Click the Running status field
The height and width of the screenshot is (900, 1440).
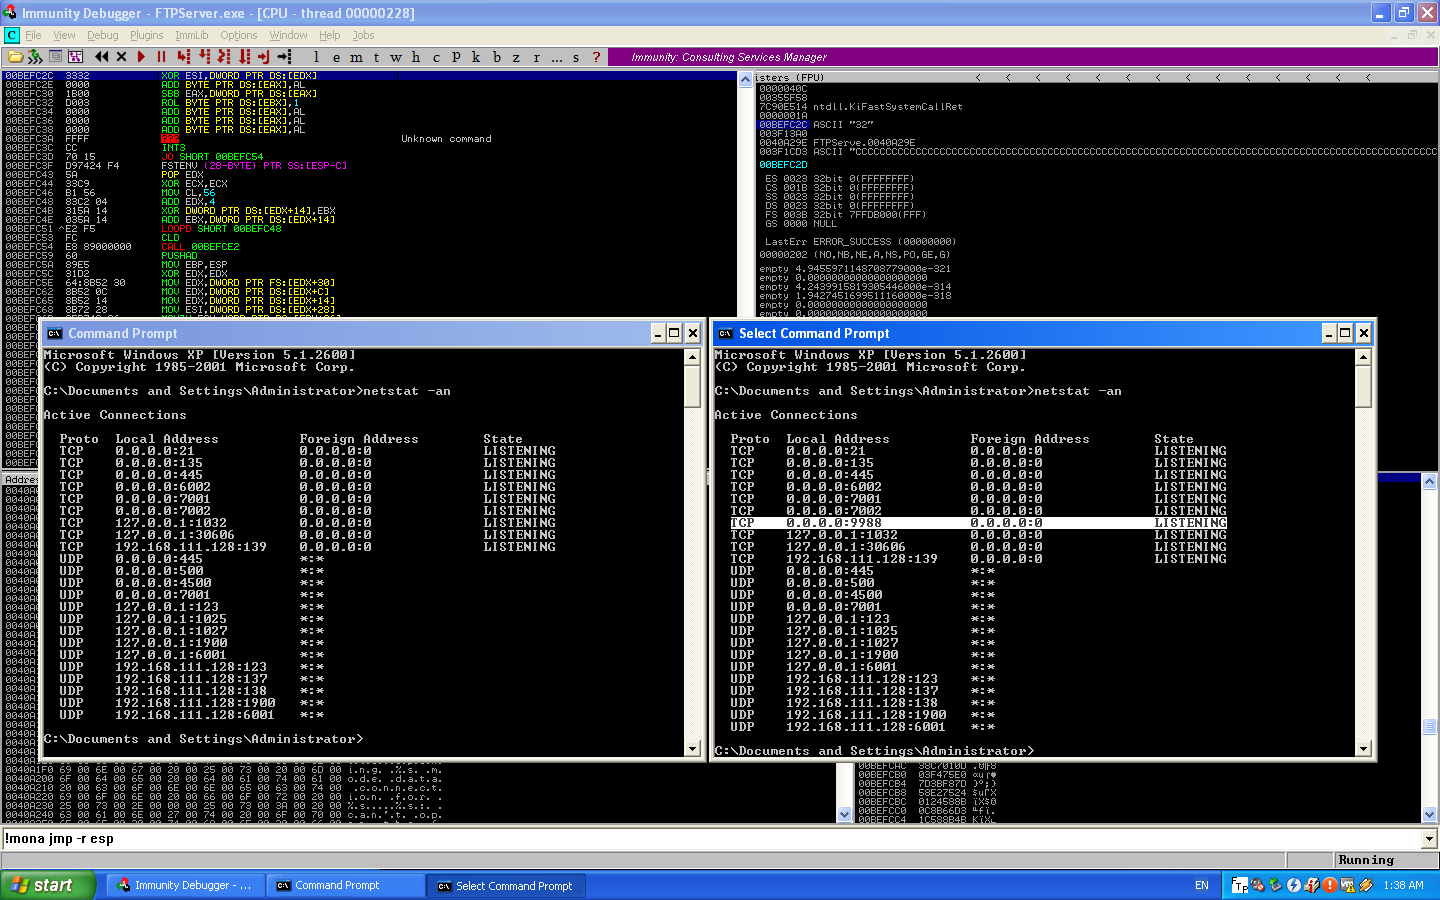1386,860
